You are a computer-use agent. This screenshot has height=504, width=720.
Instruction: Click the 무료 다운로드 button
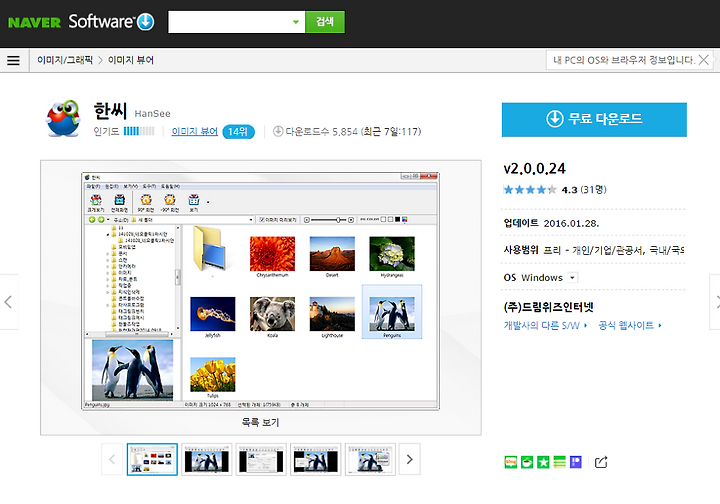(594, 119)
